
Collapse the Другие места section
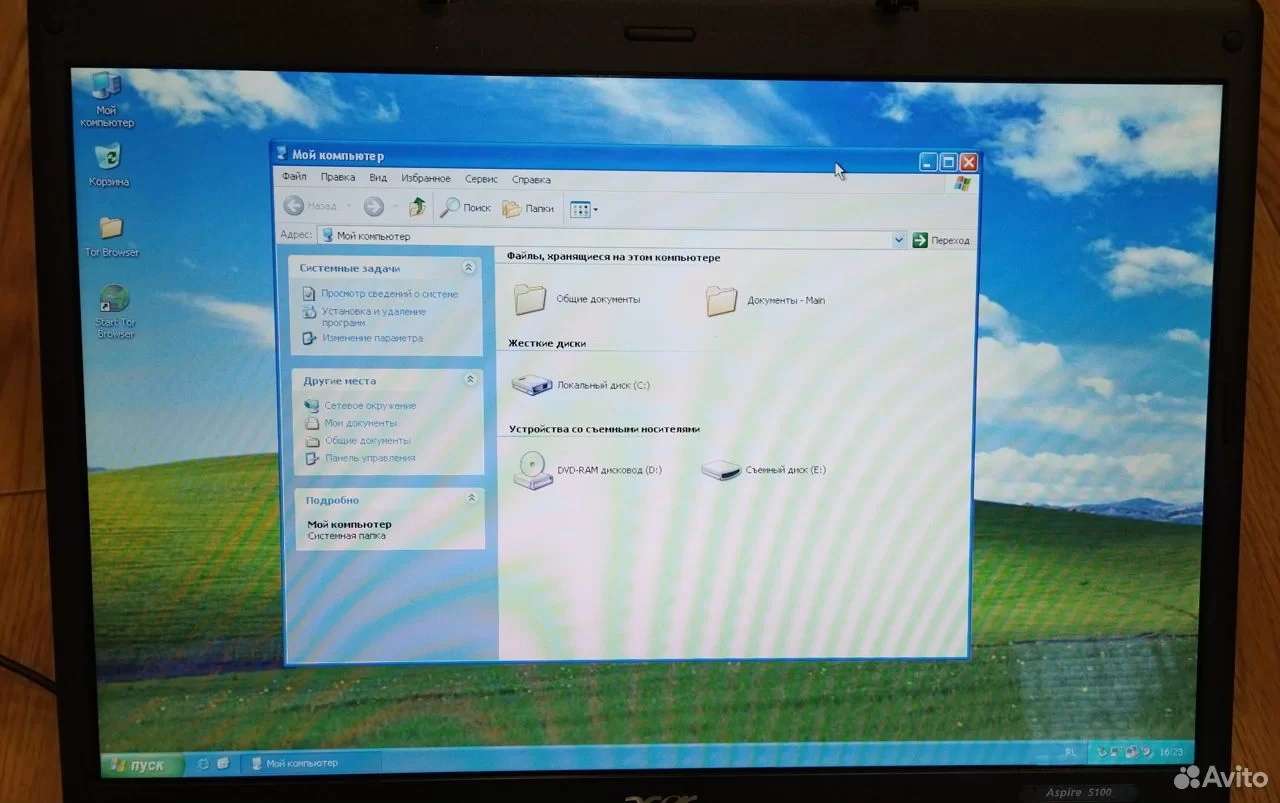click(x=470, y=380)
